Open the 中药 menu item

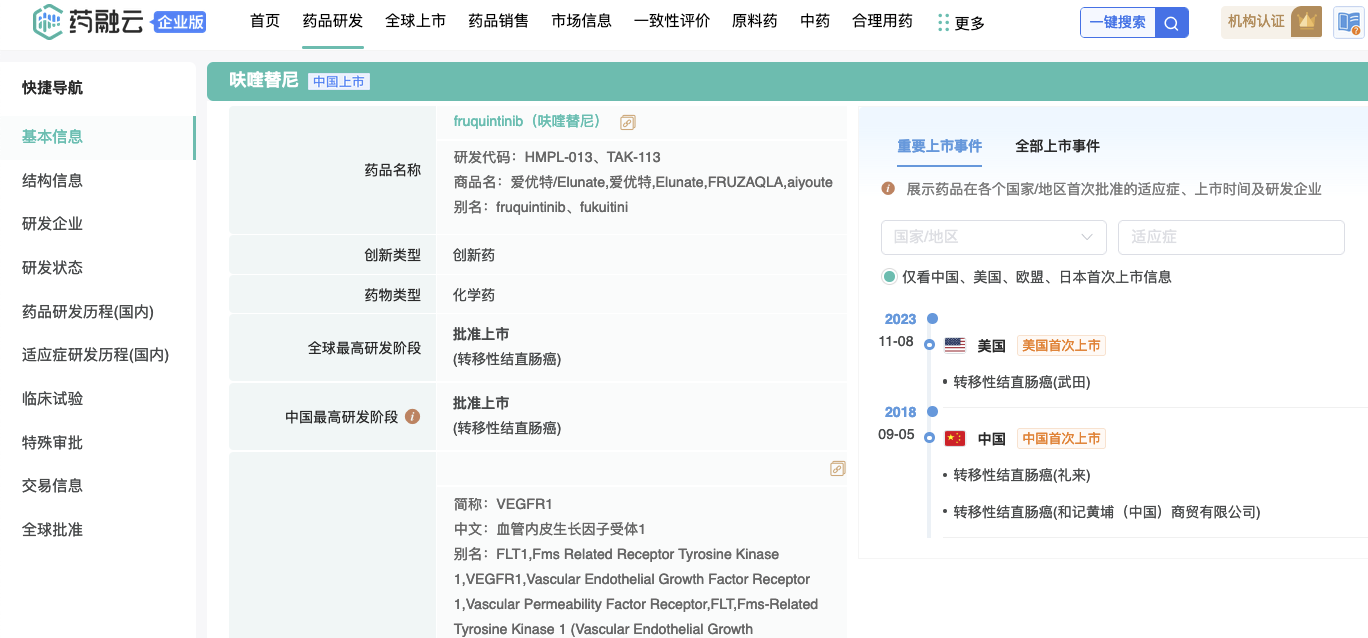[x=815, y=21]
